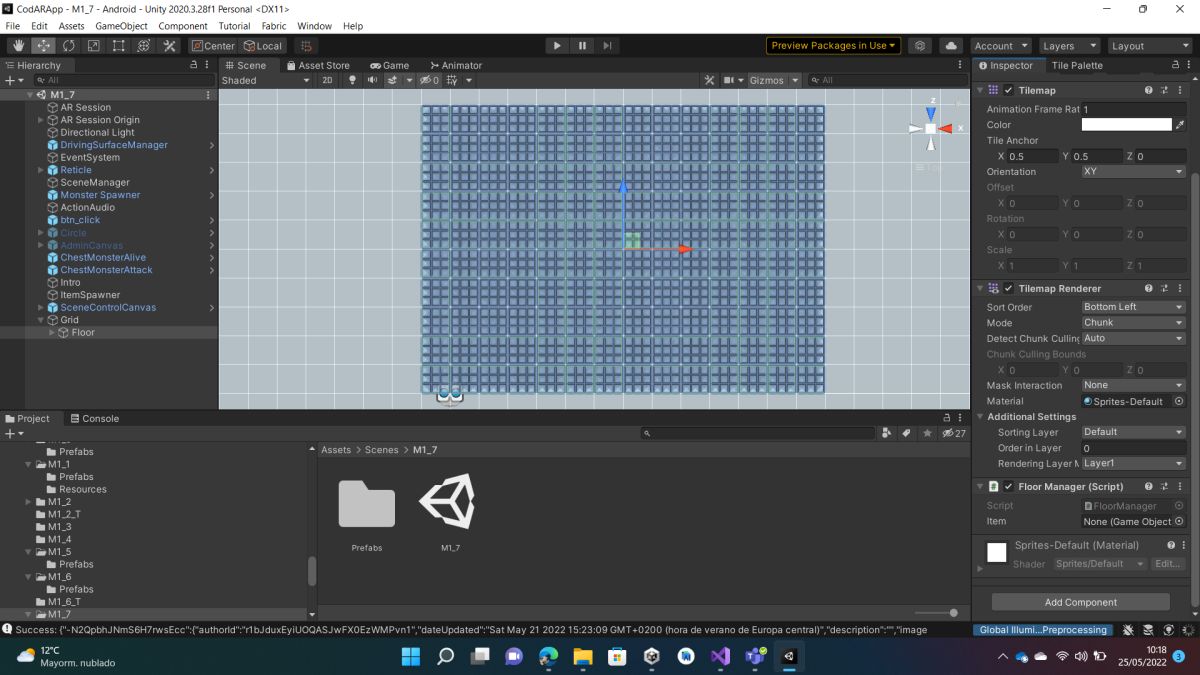Disable the Floor Manager script checkbox
This screenshot has width=1200, height=675.
coord(1008,486)
